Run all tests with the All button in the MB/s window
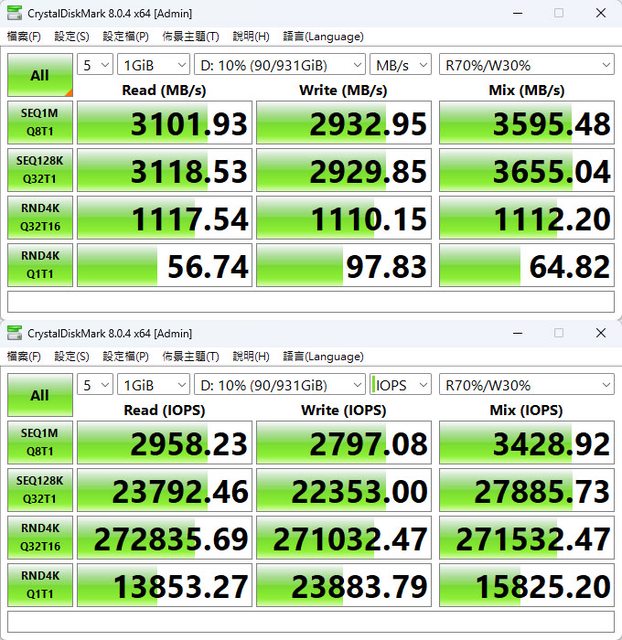Viewport: 622px width, 640px height. point(39,75)
